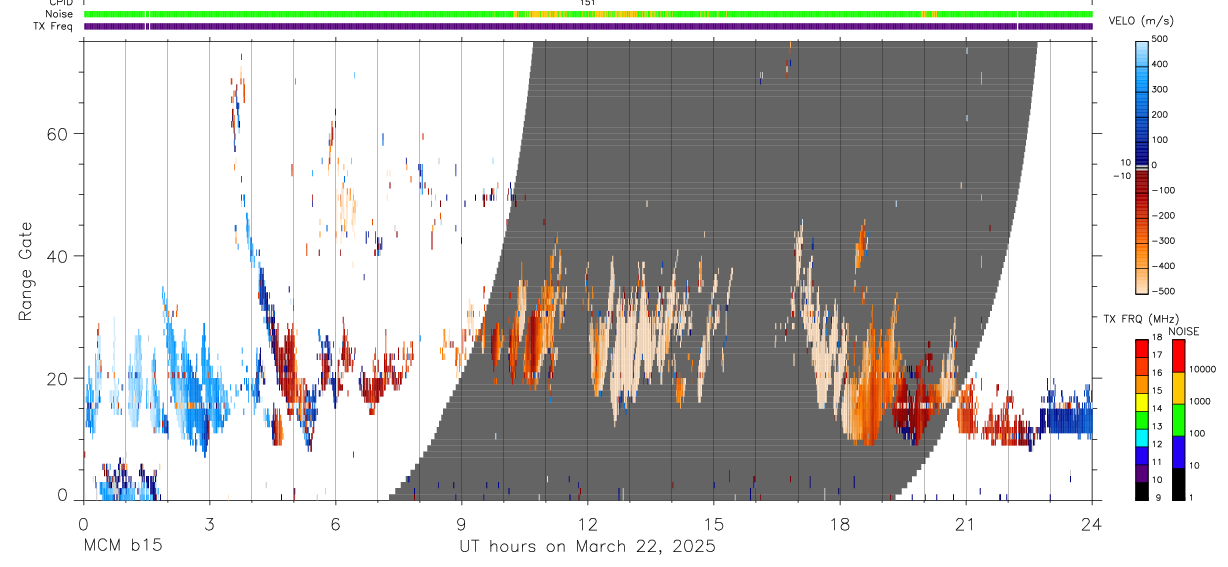Image resolution: width=1228 pixels, height=567 pixels.
Task: Click the UT hours on March 22, 2025 title
Action: tap(587, 546)
